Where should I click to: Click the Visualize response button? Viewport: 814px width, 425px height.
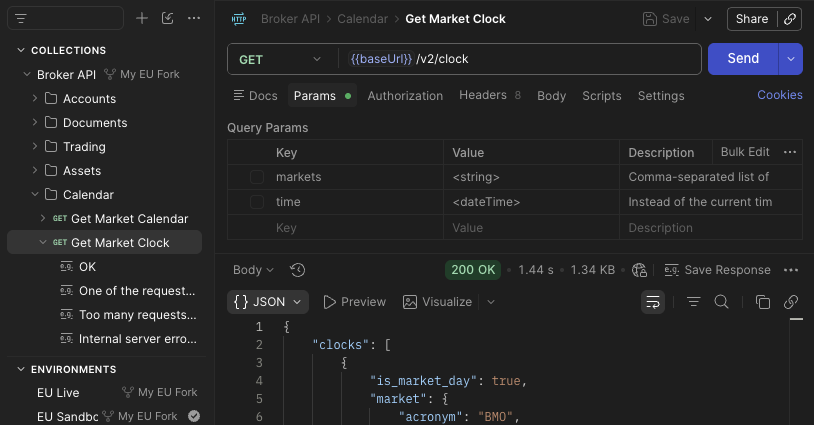tap(437, 302)
